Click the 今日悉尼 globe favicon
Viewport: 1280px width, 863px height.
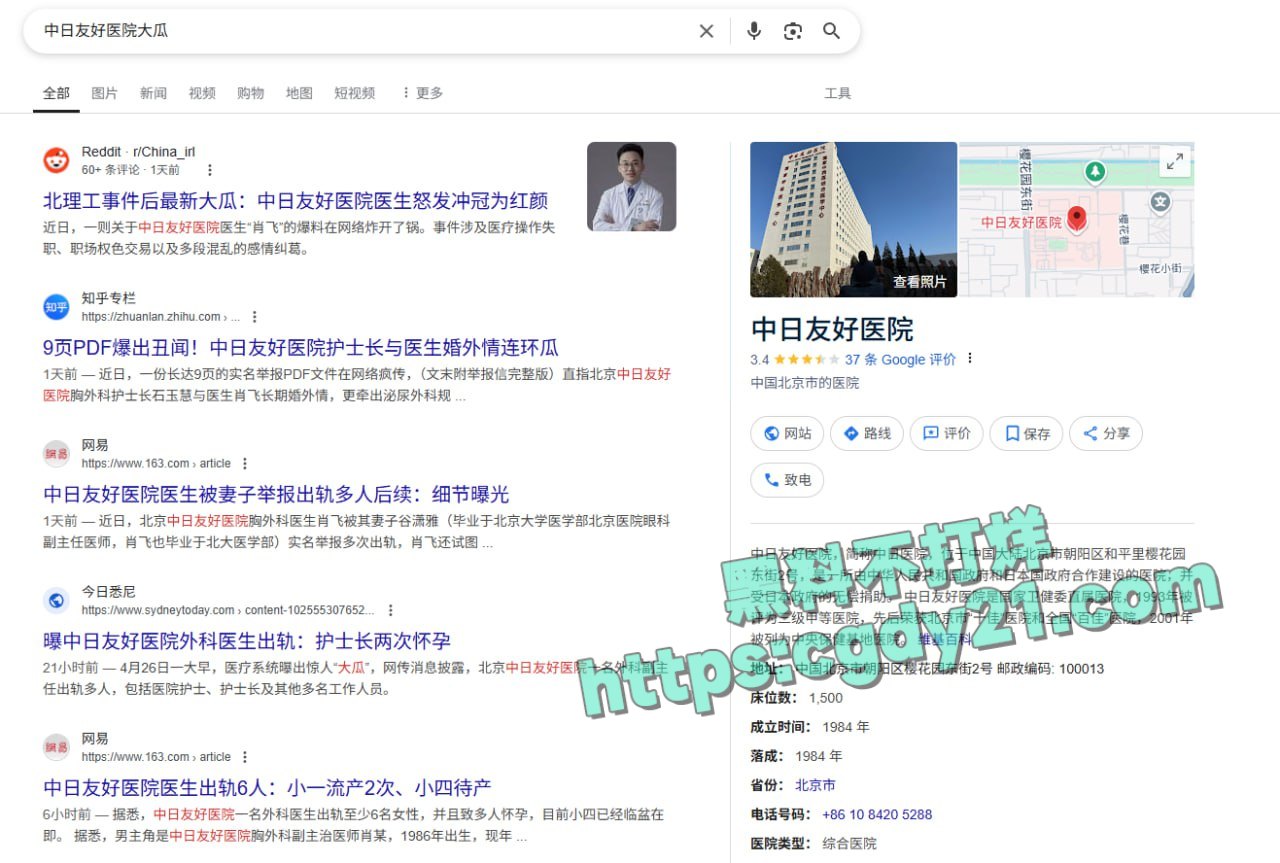click(x=57, y=600)
